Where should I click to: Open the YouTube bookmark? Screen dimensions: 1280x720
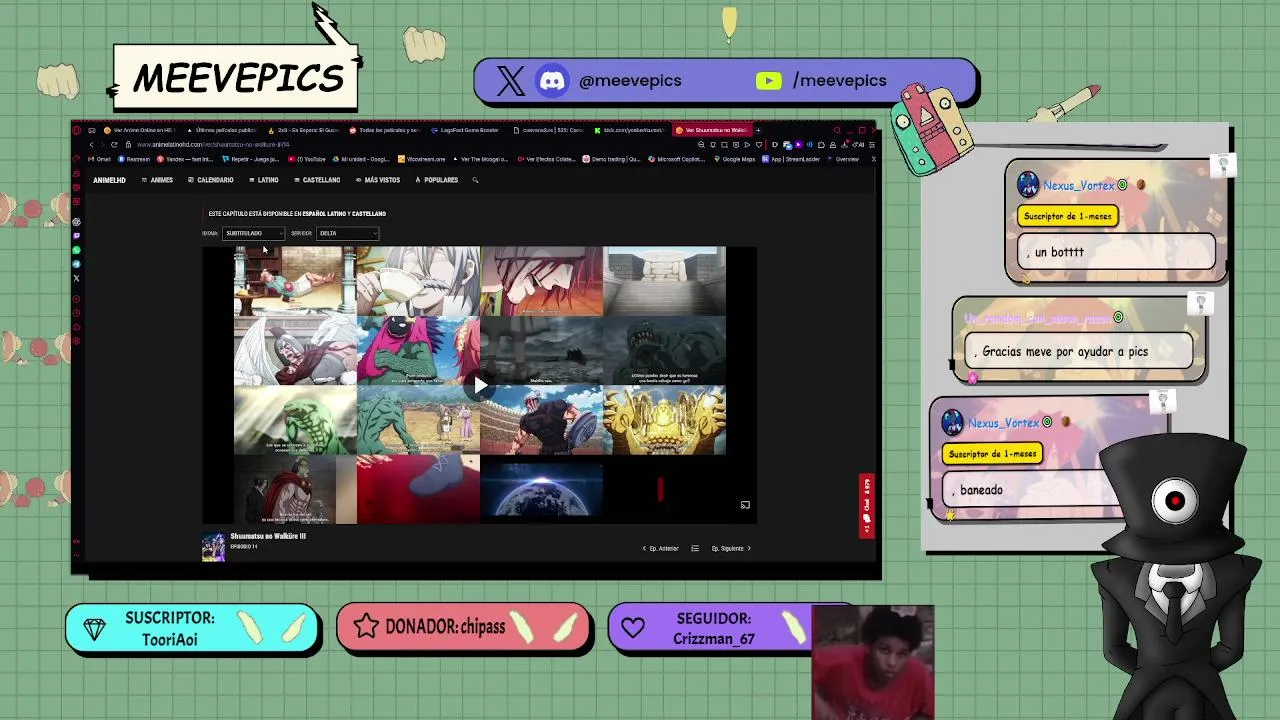(307, 159)
